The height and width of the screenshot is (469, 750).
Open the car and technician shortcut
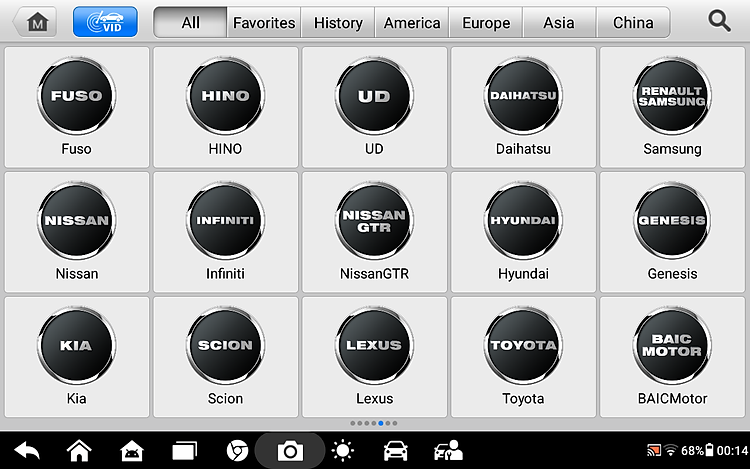tap(448, 450)
